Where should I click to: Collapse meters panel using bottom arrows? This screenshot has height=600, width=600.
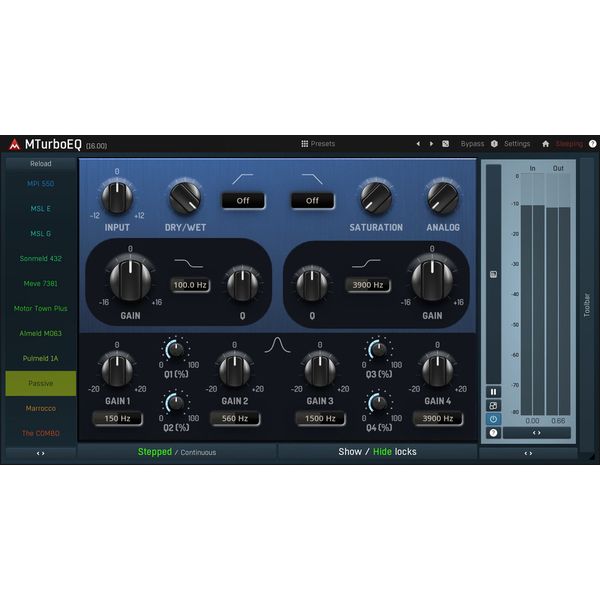(528, 453)
